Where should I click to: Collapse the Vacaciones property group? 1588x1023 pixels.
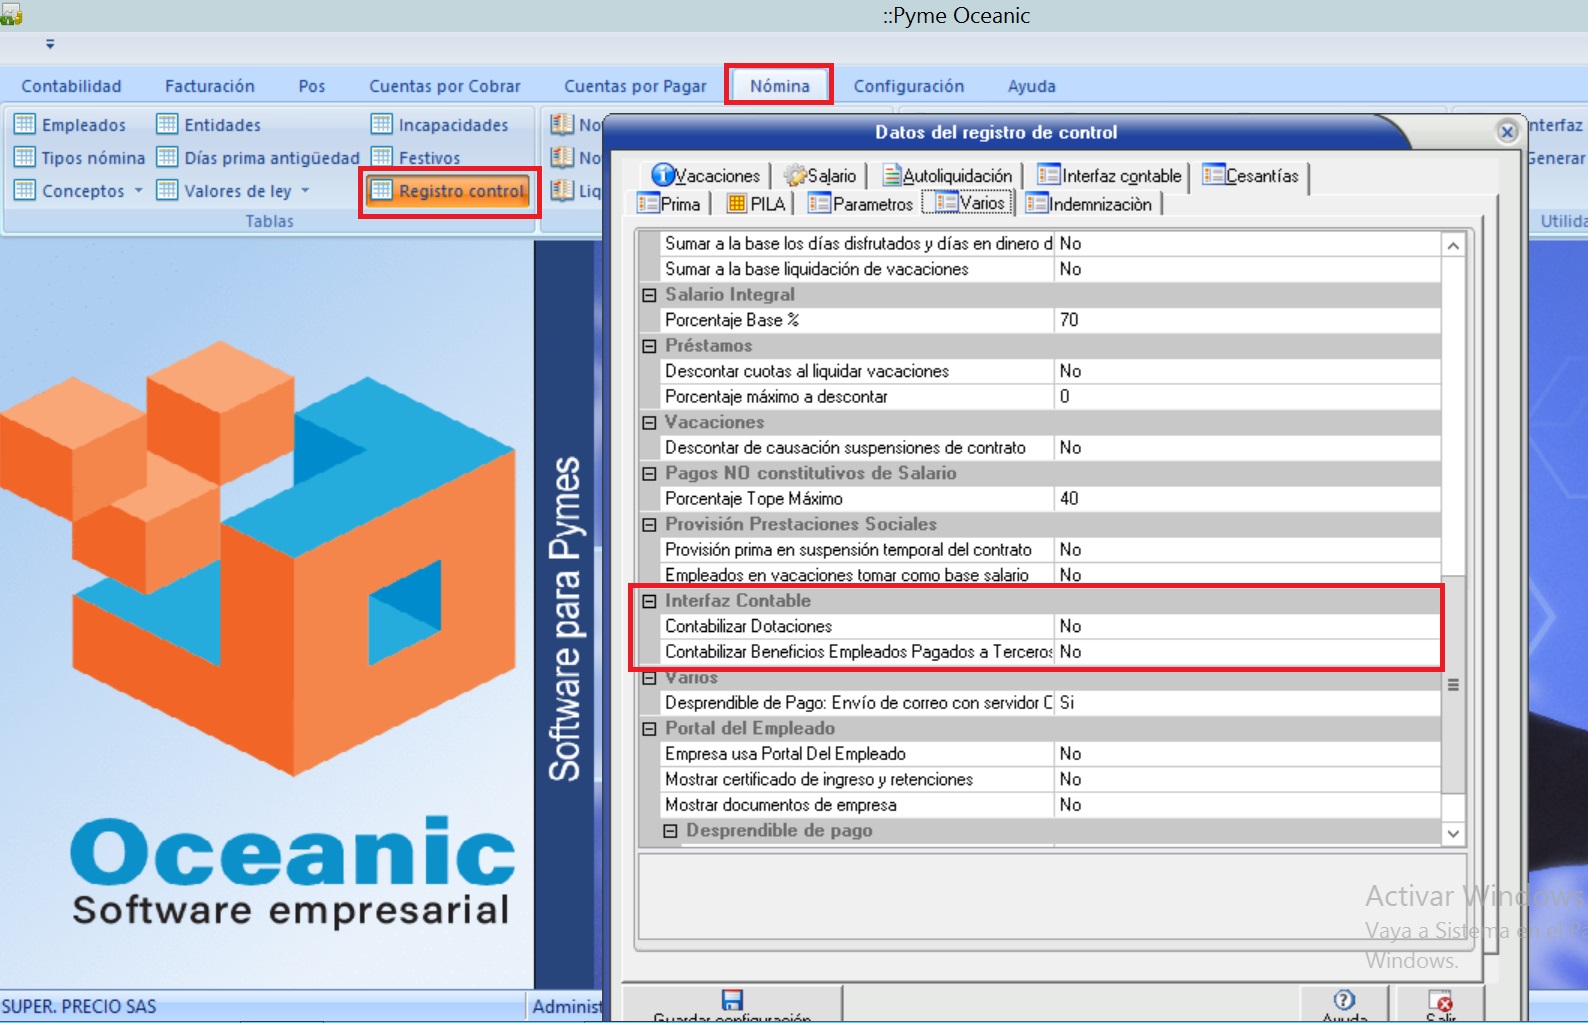(x=649, y=422)
